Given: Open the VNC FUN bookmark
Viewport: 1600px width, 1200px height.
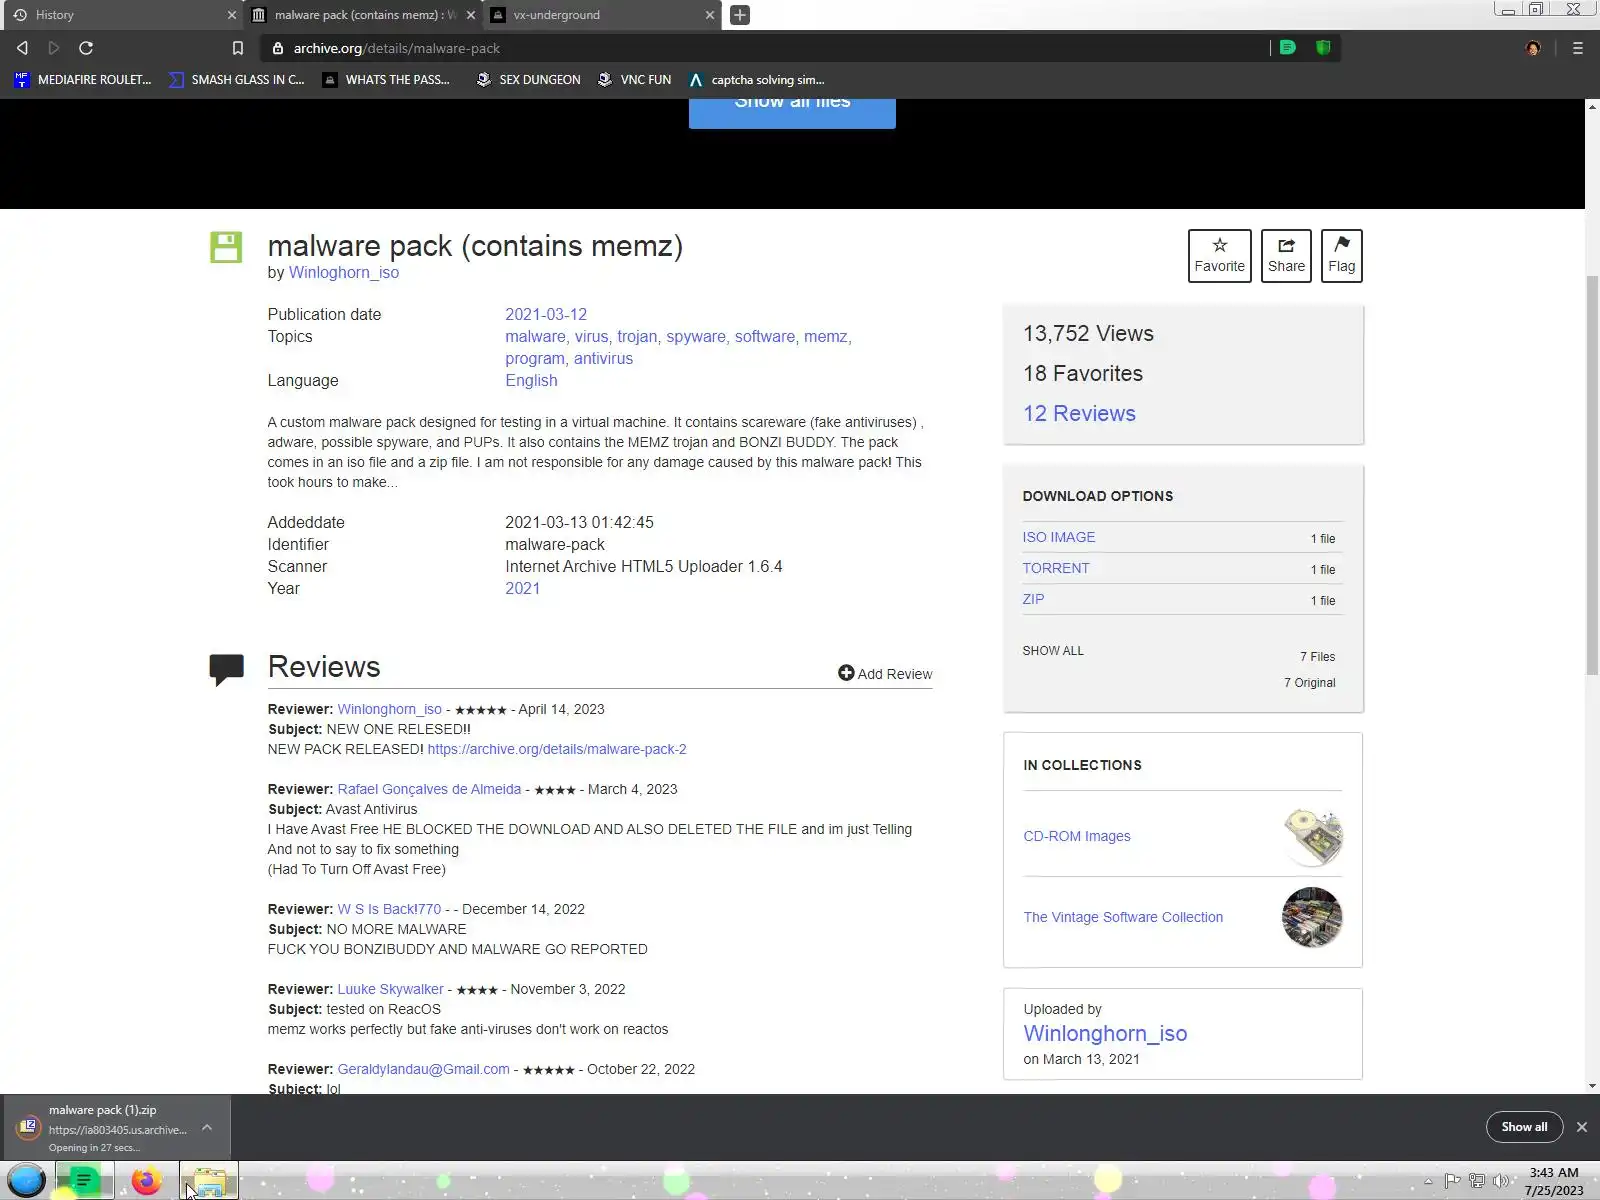Looking at the screenshot, I should [634, 80].
